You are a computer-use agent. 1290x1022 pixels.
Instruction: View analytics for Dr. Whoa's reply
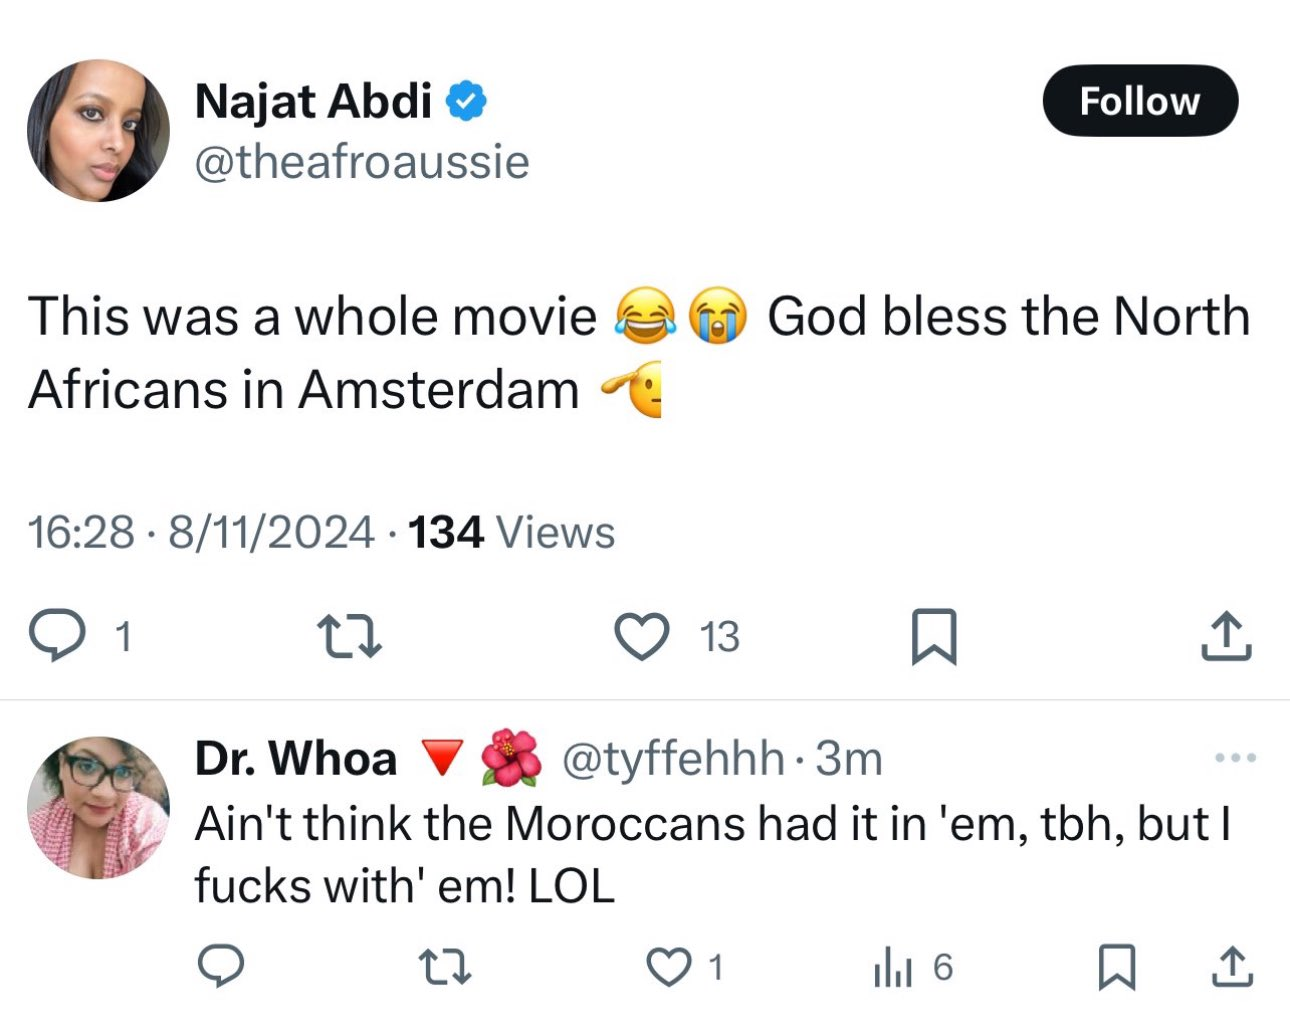click(890, 967)
